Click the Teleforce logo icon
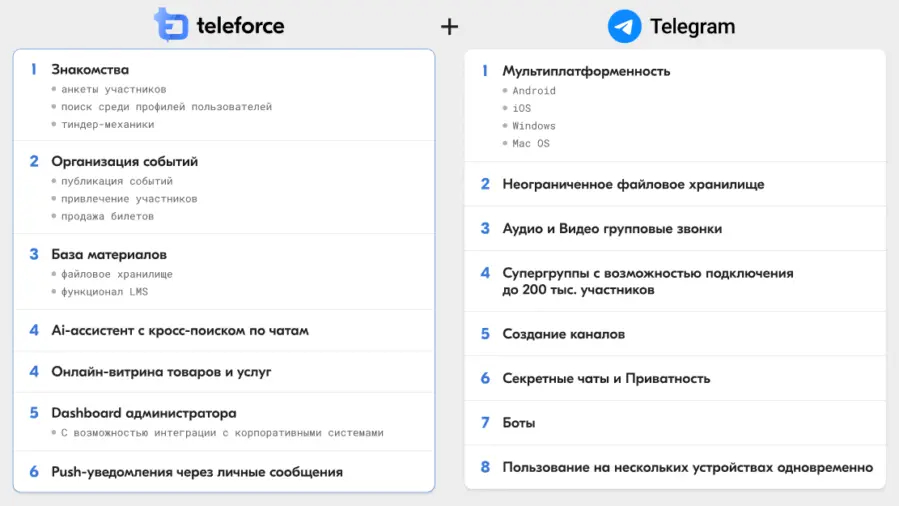Viewport: 899px width, 506px height. 171,25
